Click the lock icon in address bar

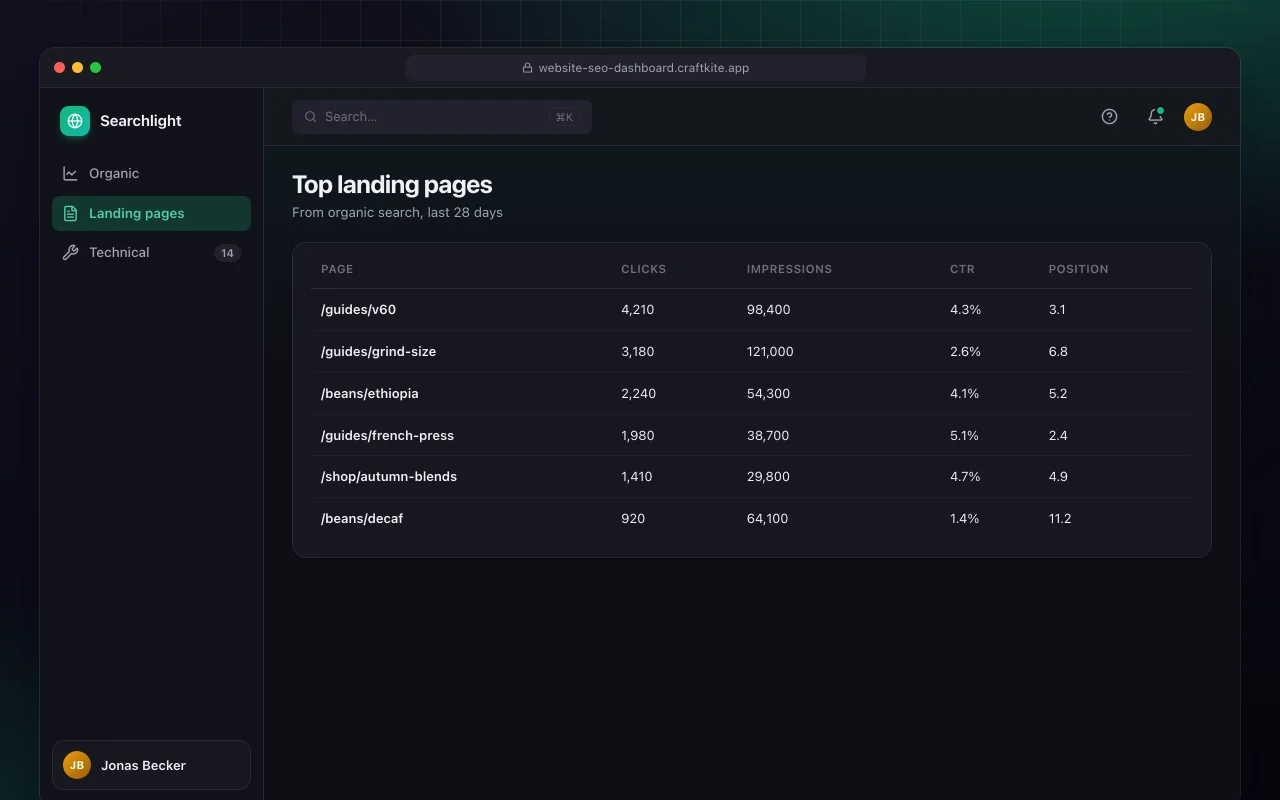click(x=527, y=68)
